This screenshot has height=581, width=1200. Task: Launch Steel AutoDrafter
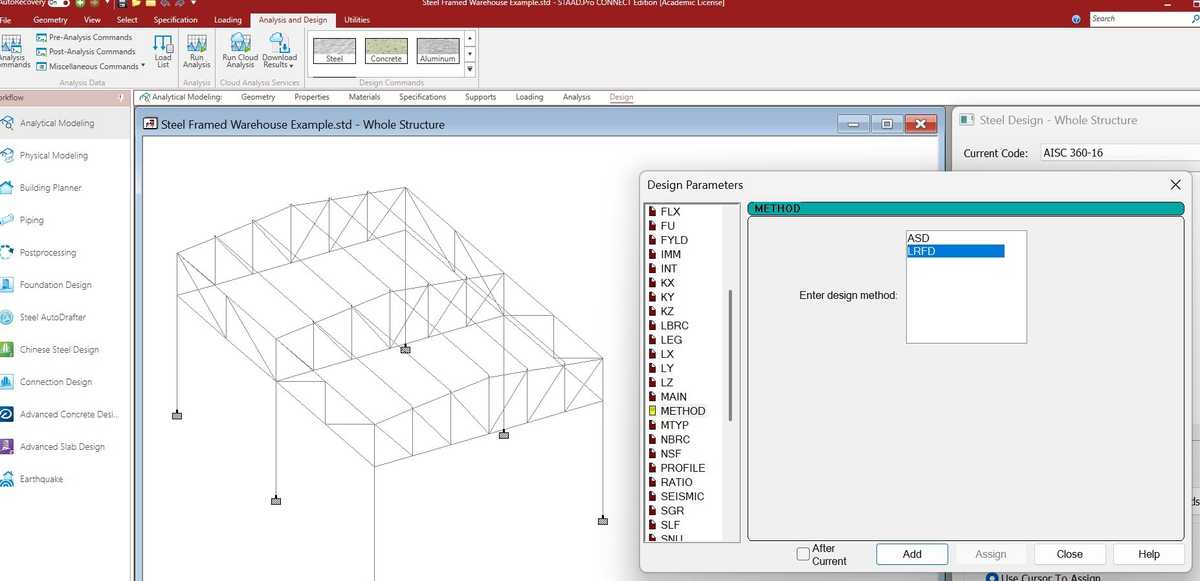(52, 317)
